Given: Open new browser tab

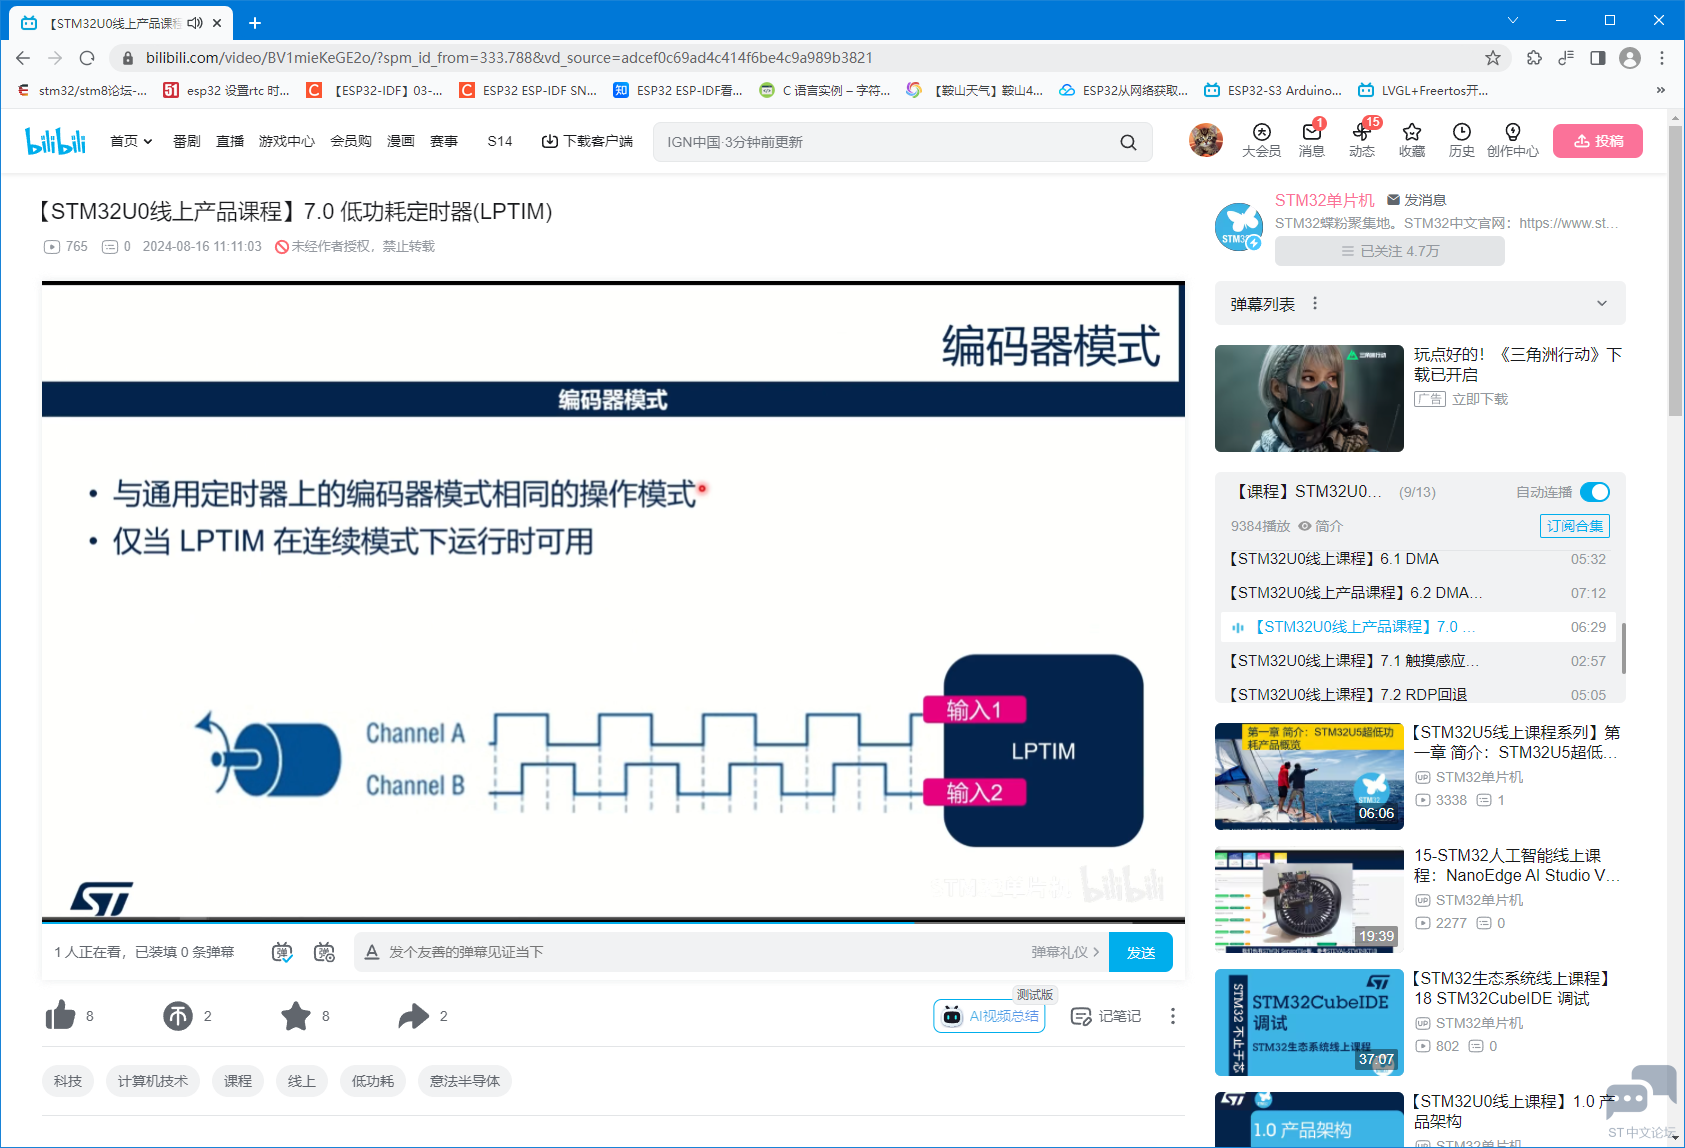Looking at the screenshot, I should click(x=255, y=22).
